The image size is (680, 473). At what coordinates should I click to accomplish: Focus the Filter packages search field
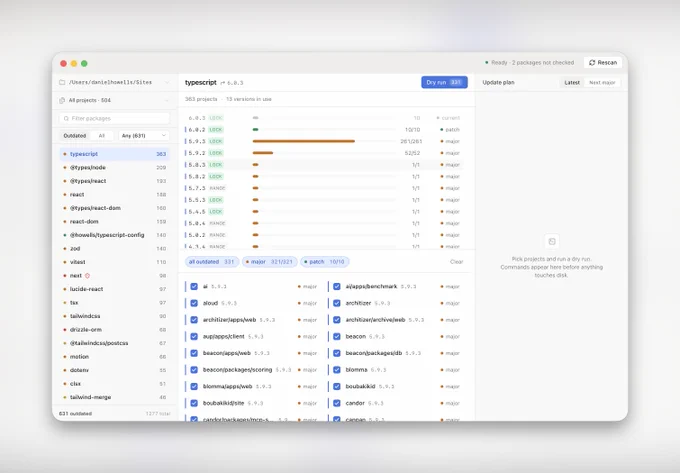click(114, 118)
